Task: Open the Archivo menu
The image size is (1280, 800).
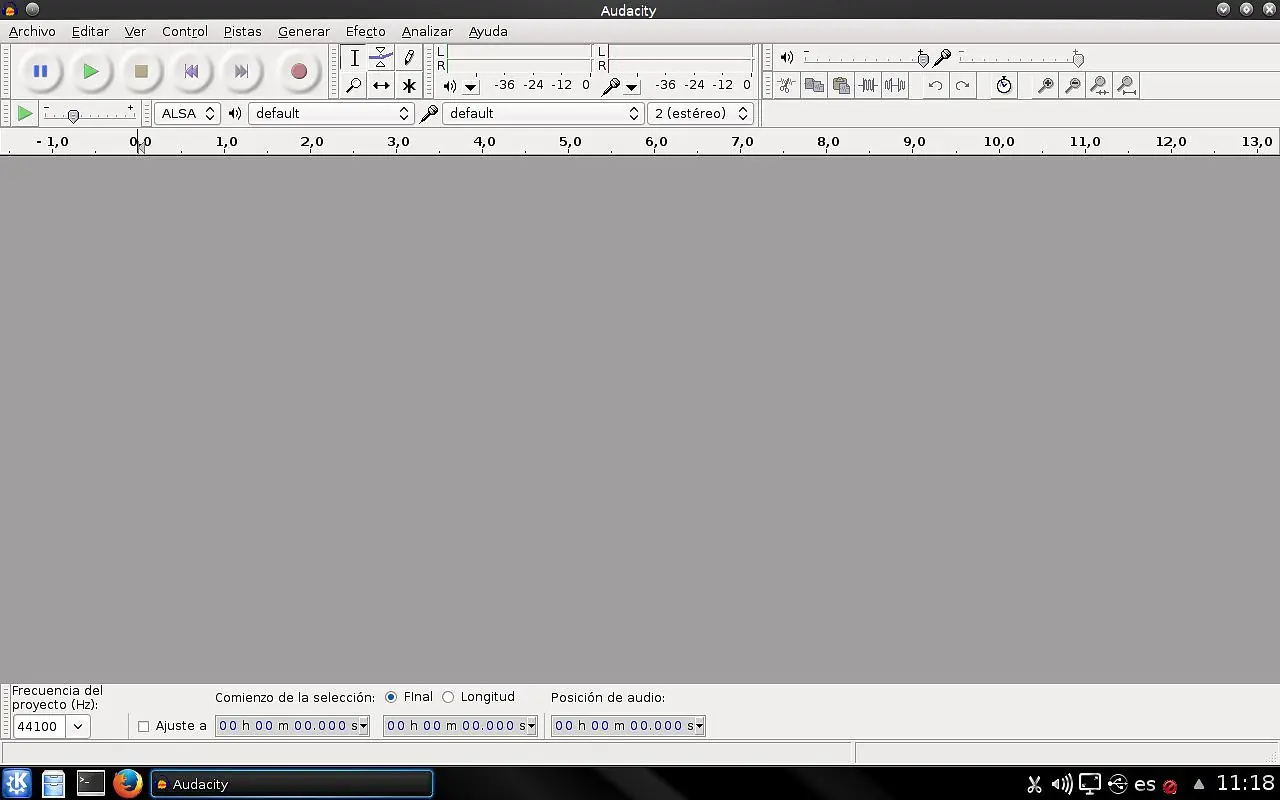Action: (32, 31)
